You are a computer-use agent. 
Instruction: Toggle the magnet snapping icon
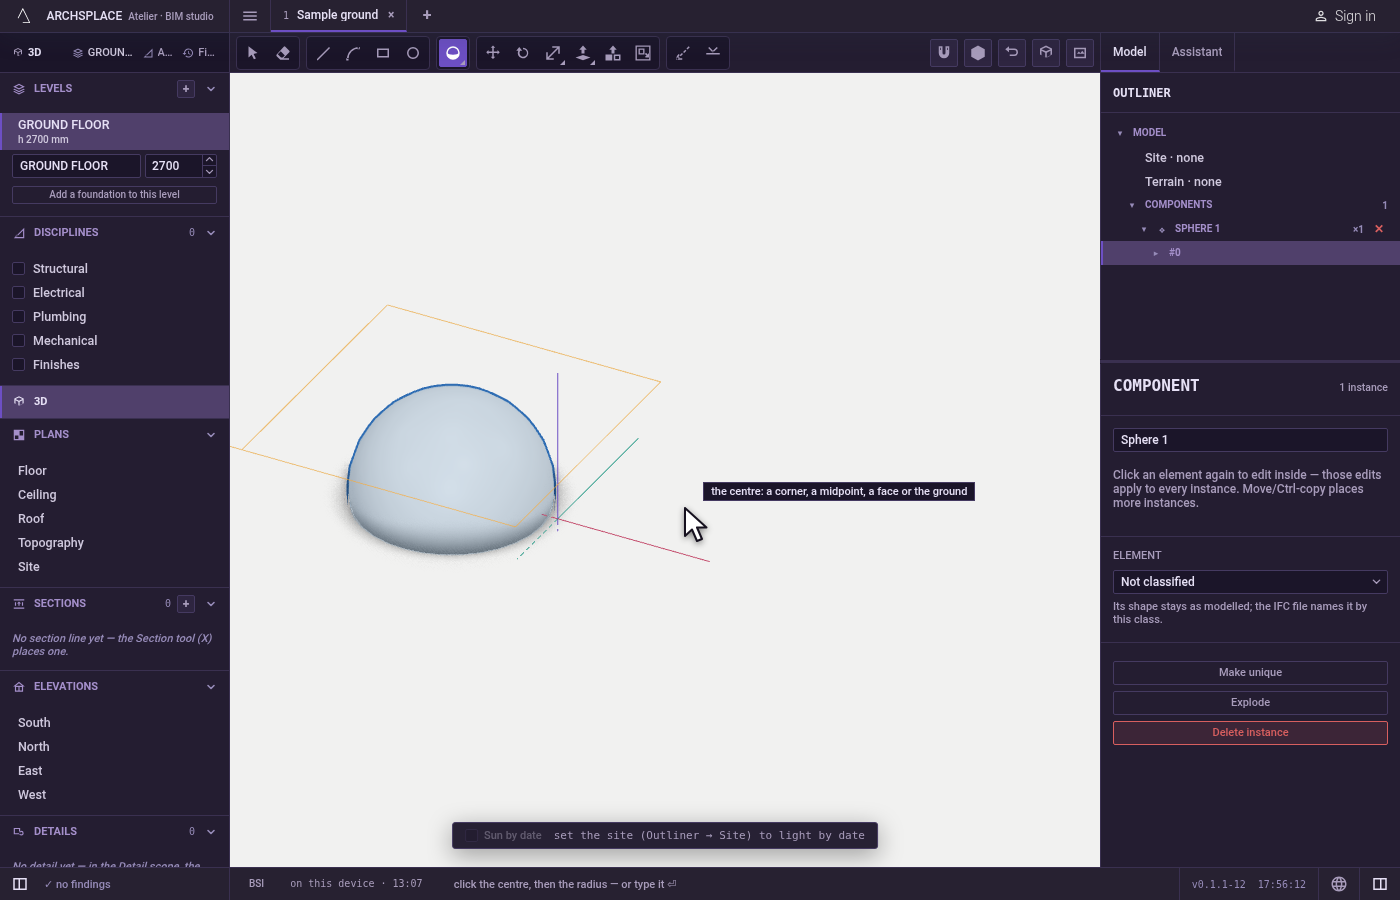944,53
